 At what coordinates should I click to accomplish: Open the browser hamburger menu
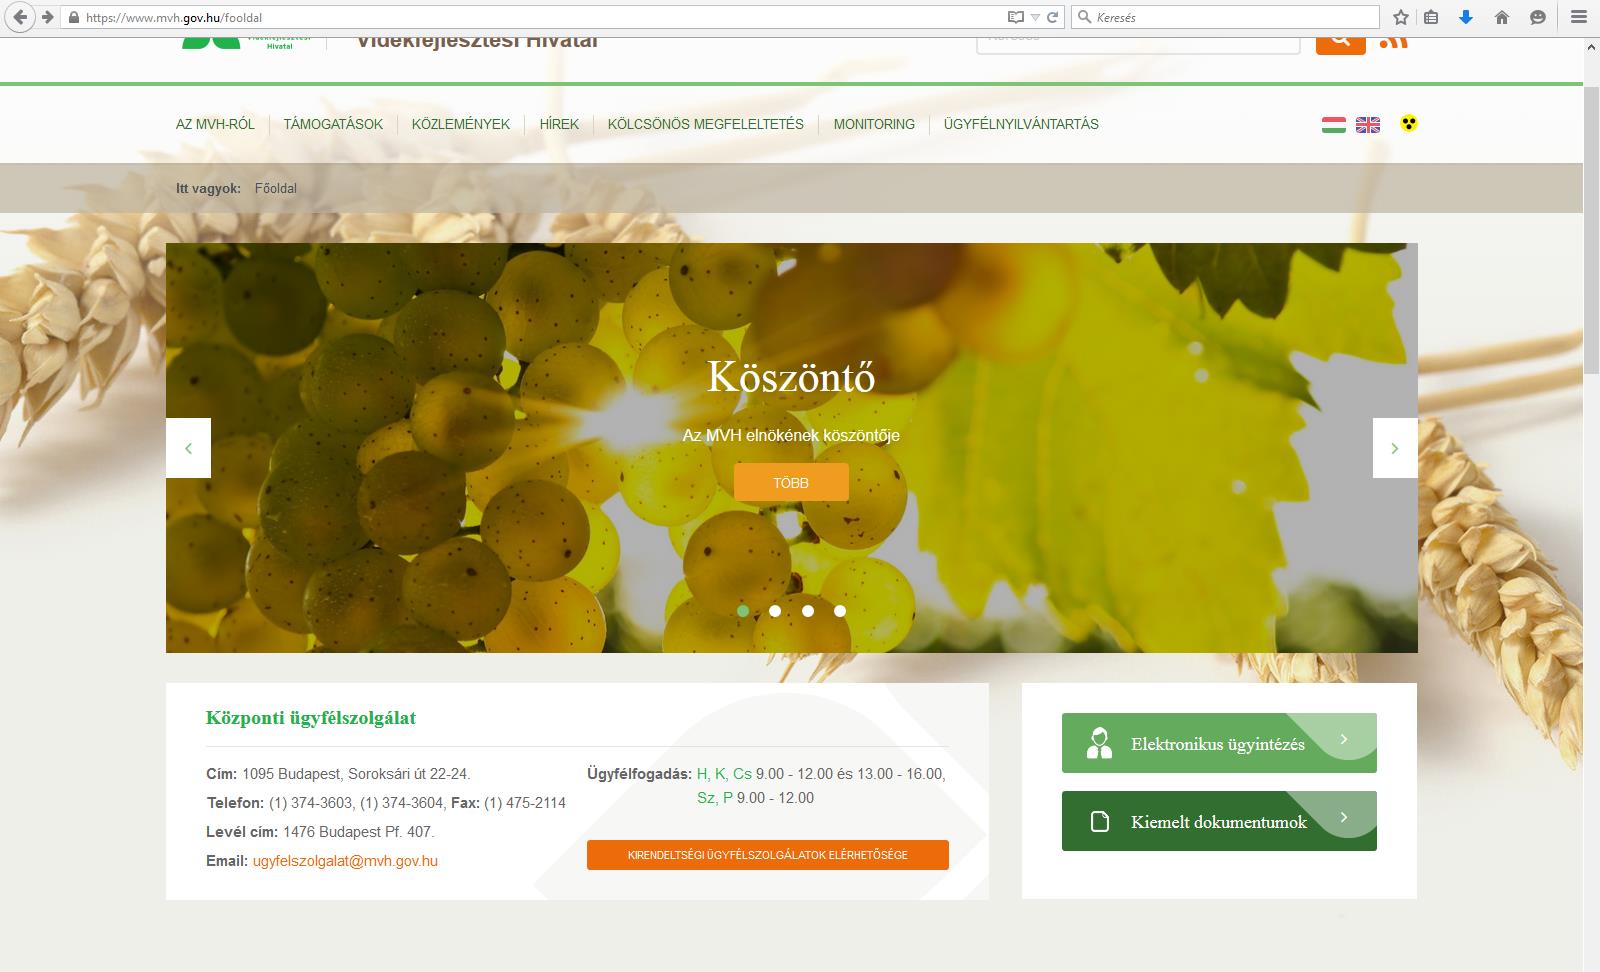tap(1579, 17)
